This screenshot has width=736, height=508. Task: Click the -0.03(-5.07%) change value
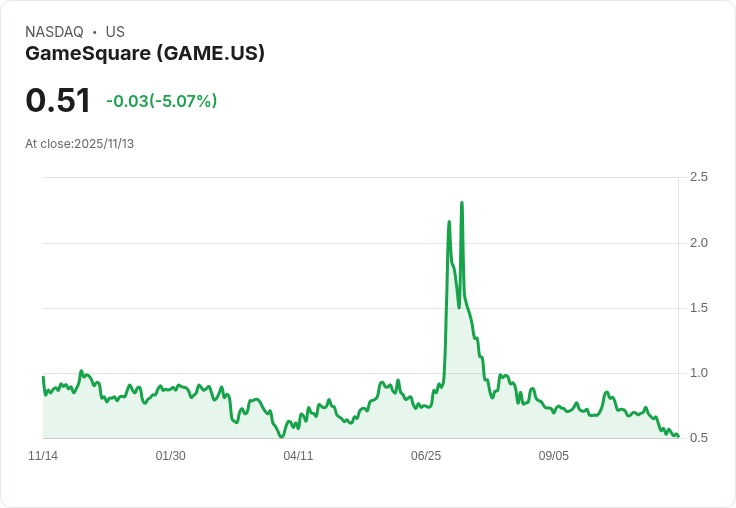click(161, 101)
